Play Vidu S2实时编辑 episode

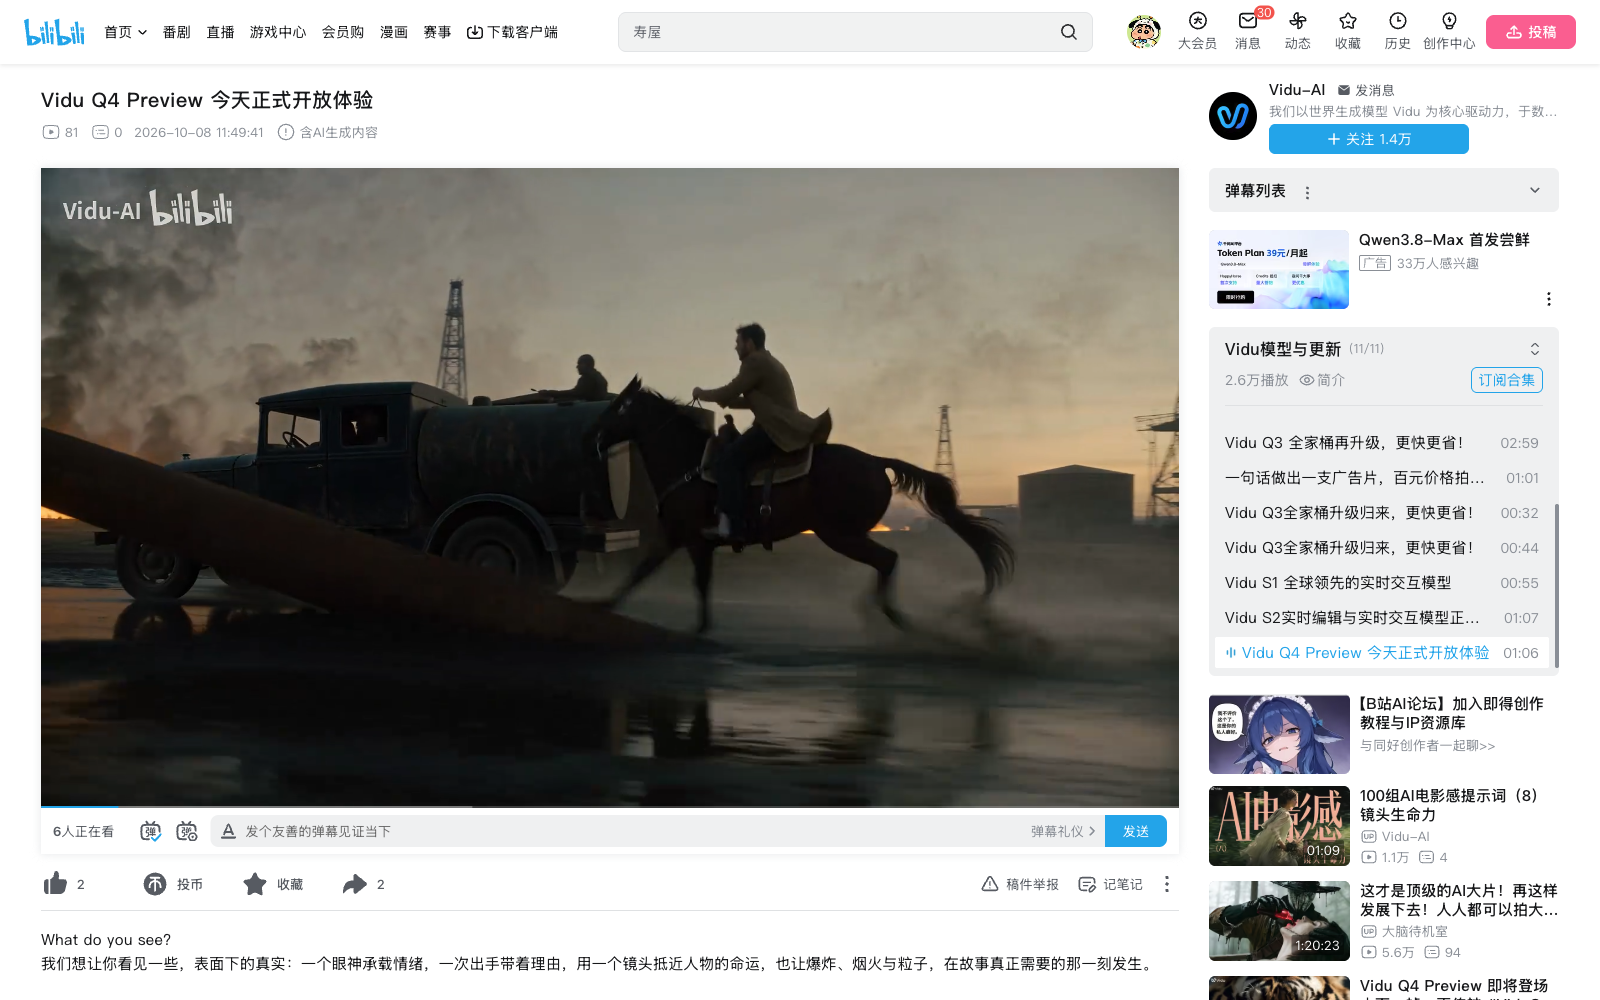1382,618
